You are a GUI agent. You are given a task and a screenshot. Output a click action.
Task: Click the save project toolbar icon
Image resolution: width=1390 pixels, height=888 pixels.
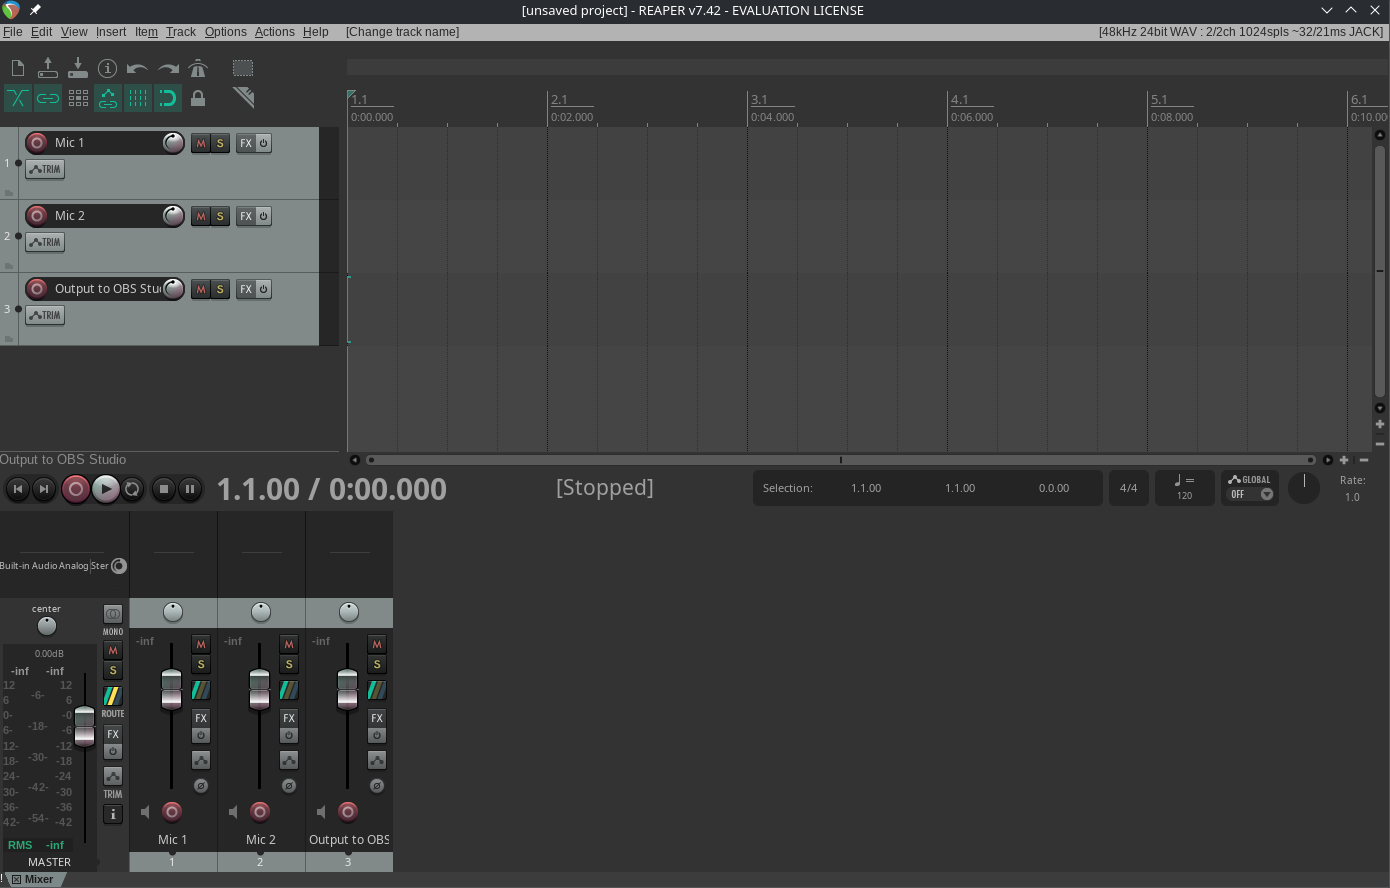click(77, 68)
